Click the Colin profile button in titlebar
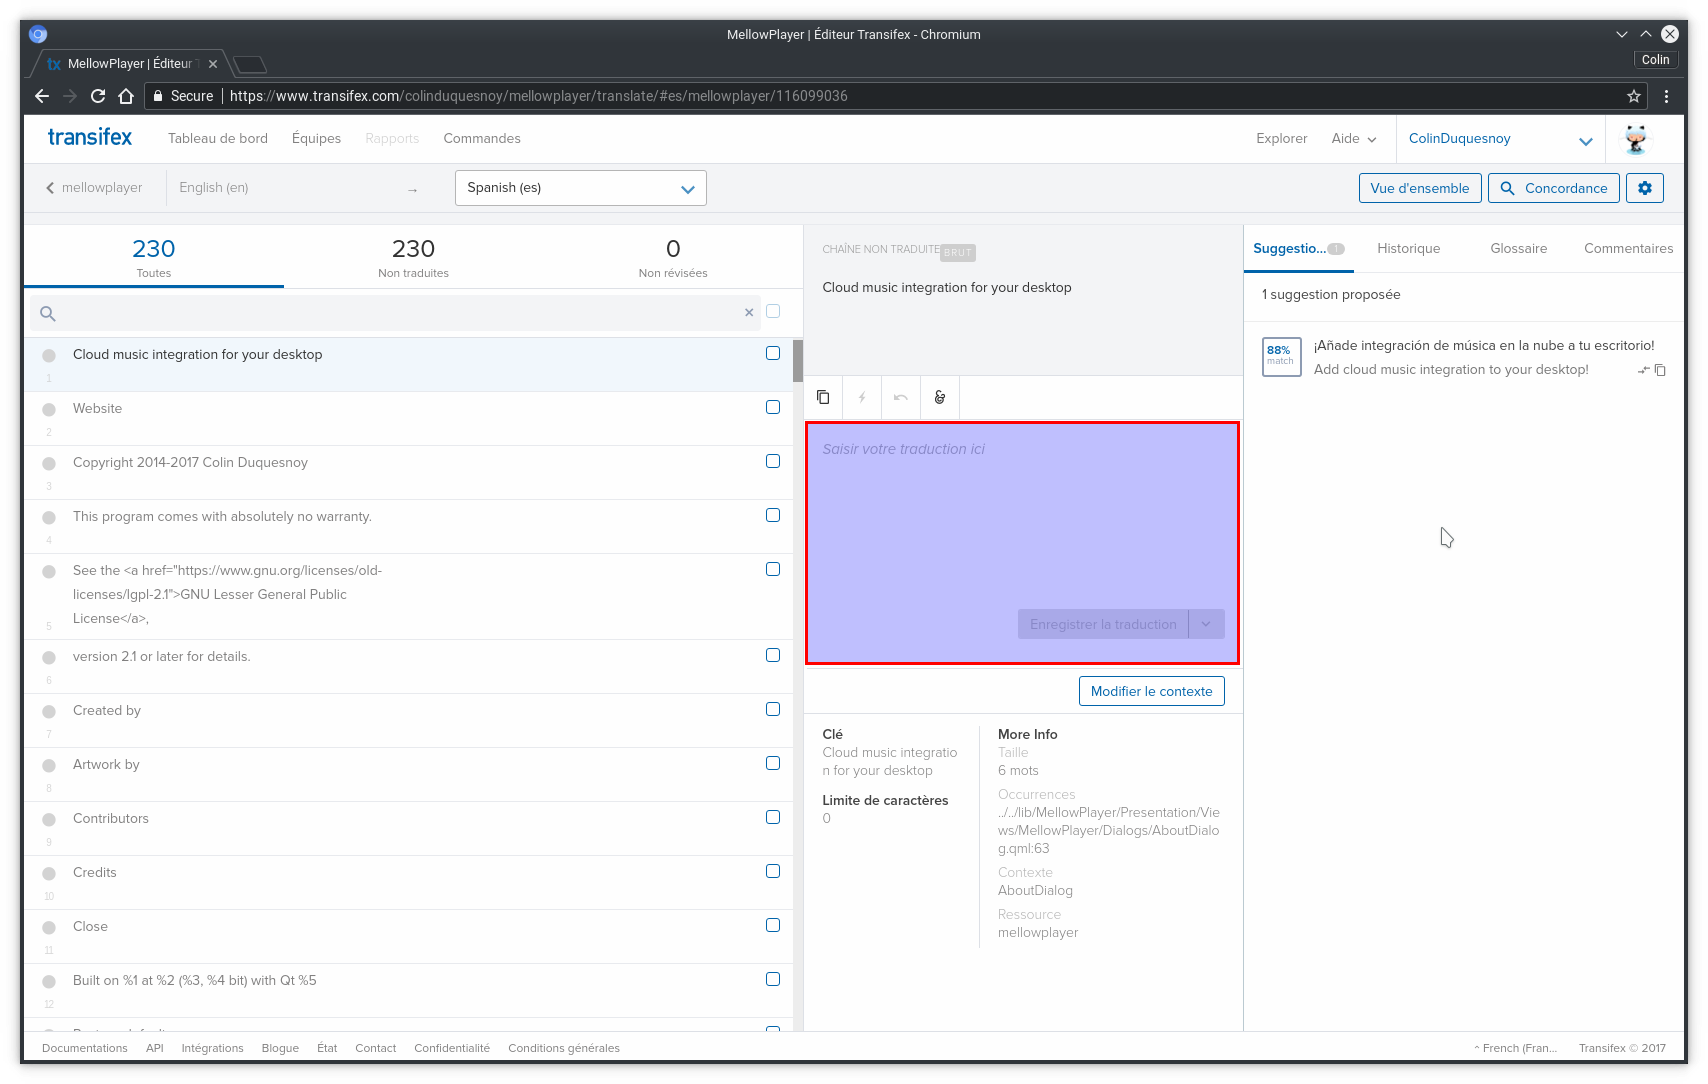 (x=1655, y=60)
